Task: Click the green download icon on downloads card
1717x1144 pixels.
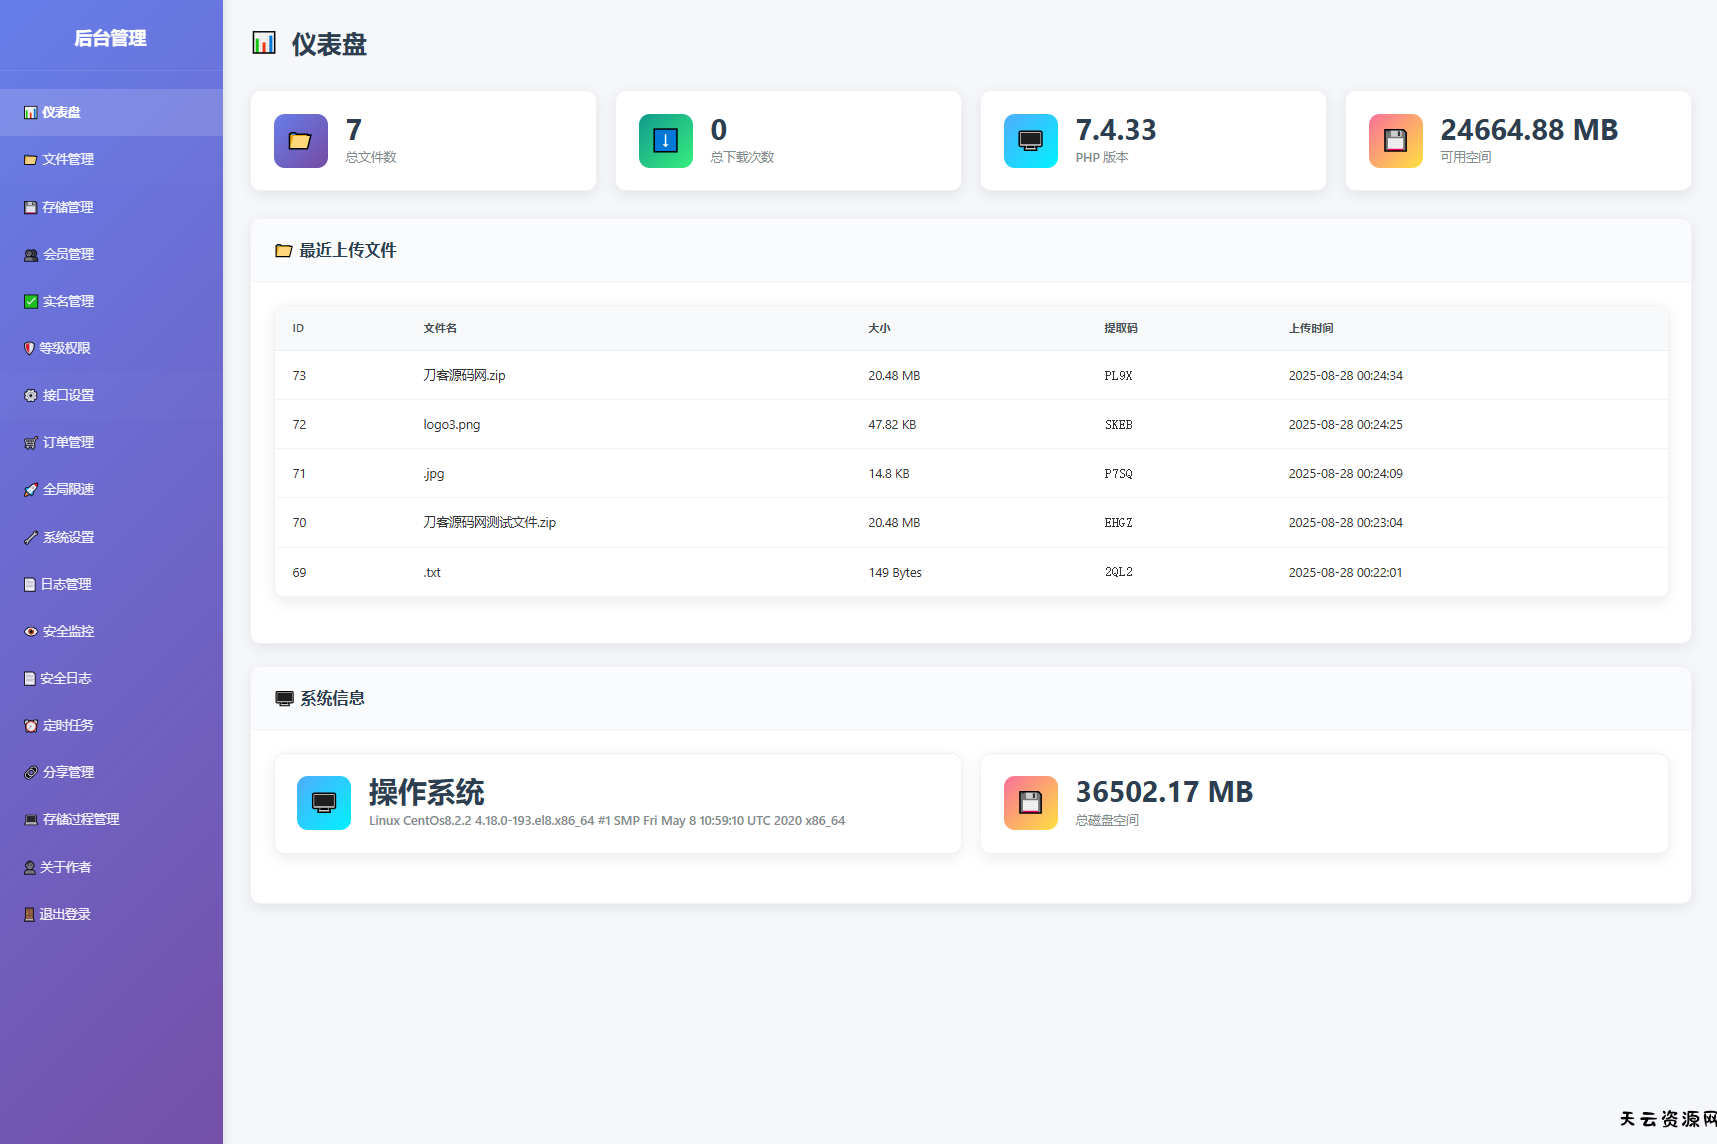Action: click(x=665, y=141)
